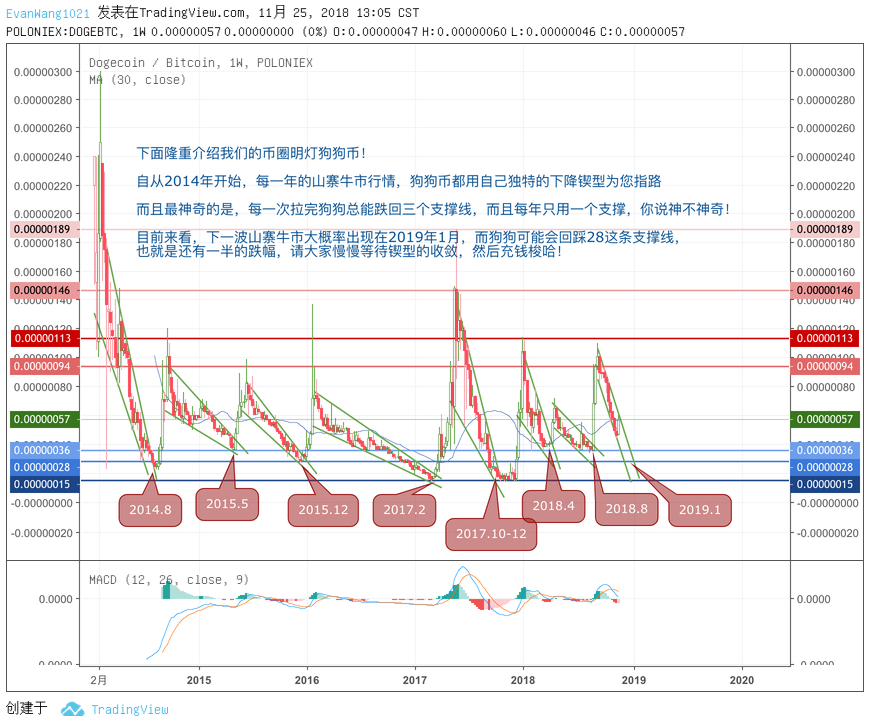Click the 0.00000146 price tag on right axis
The height and width of the screenshot is (728, 870).
click(825, 290)
